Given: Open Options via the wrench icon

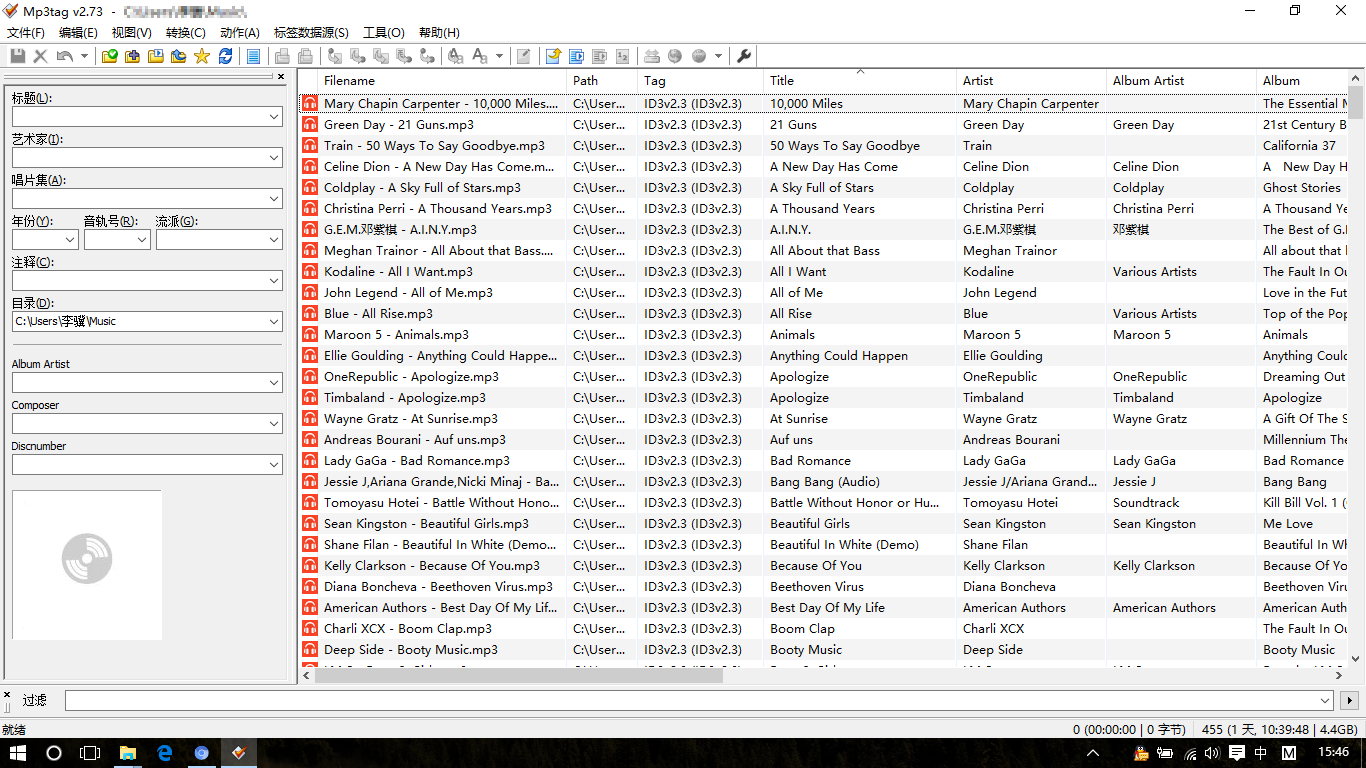Looking at the screenshot, I should pyautogui.click(x=743, y=56).
